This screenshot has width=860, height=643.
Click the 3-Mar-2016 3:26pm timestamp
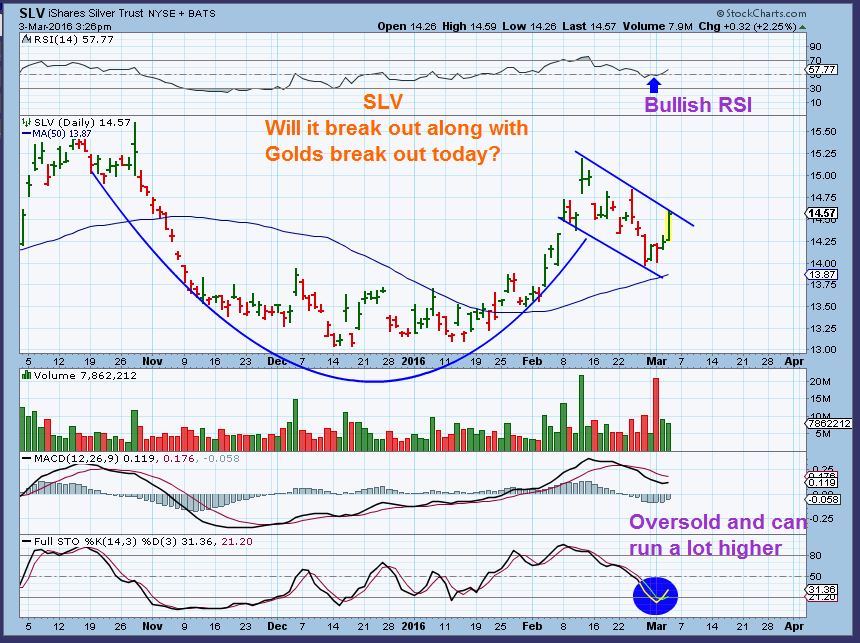coord(65,26)
